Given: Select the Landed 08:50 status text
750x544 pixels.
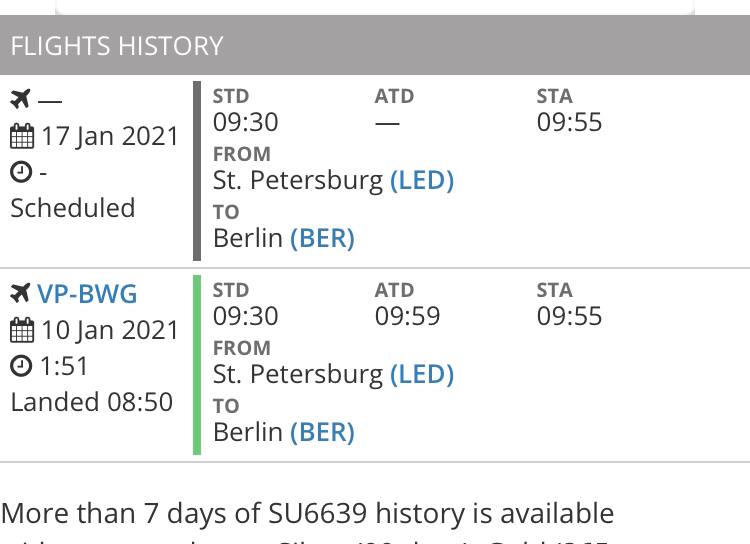Looking at the screenshot, I should [x=91, y=402].
